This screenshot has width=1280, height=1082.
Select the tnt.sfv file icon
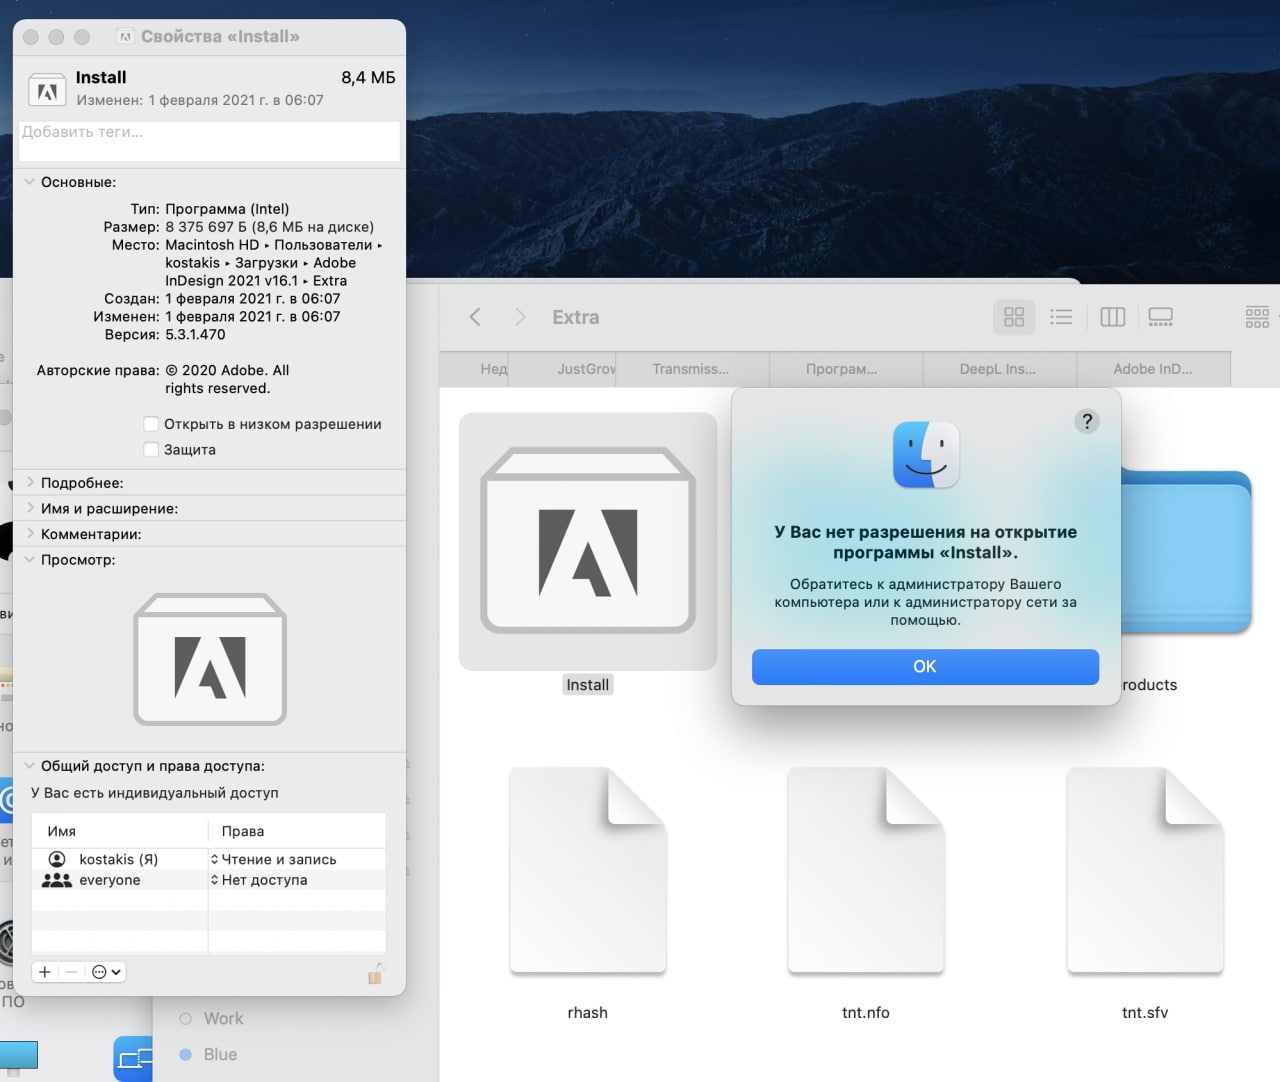point(1145,870)
